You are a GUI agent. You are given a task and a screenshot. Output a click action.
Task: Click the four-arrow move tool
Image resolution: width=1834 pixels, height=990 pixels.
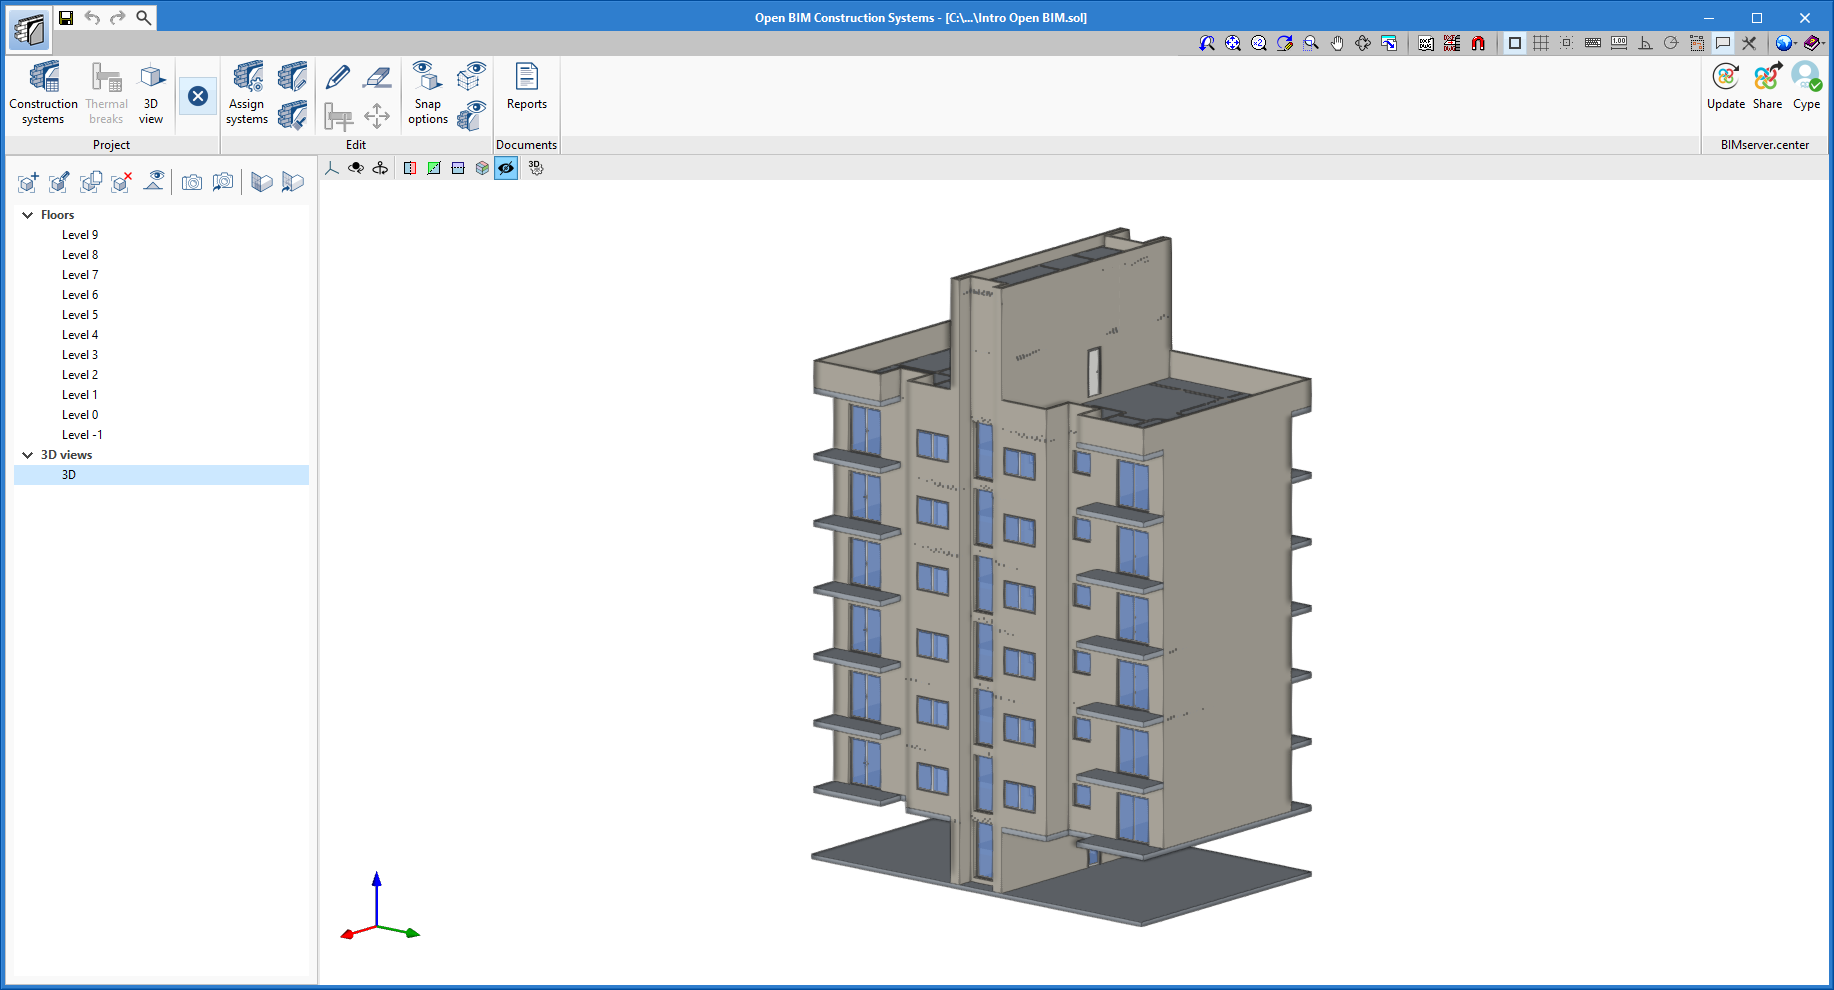coord(377,116)
